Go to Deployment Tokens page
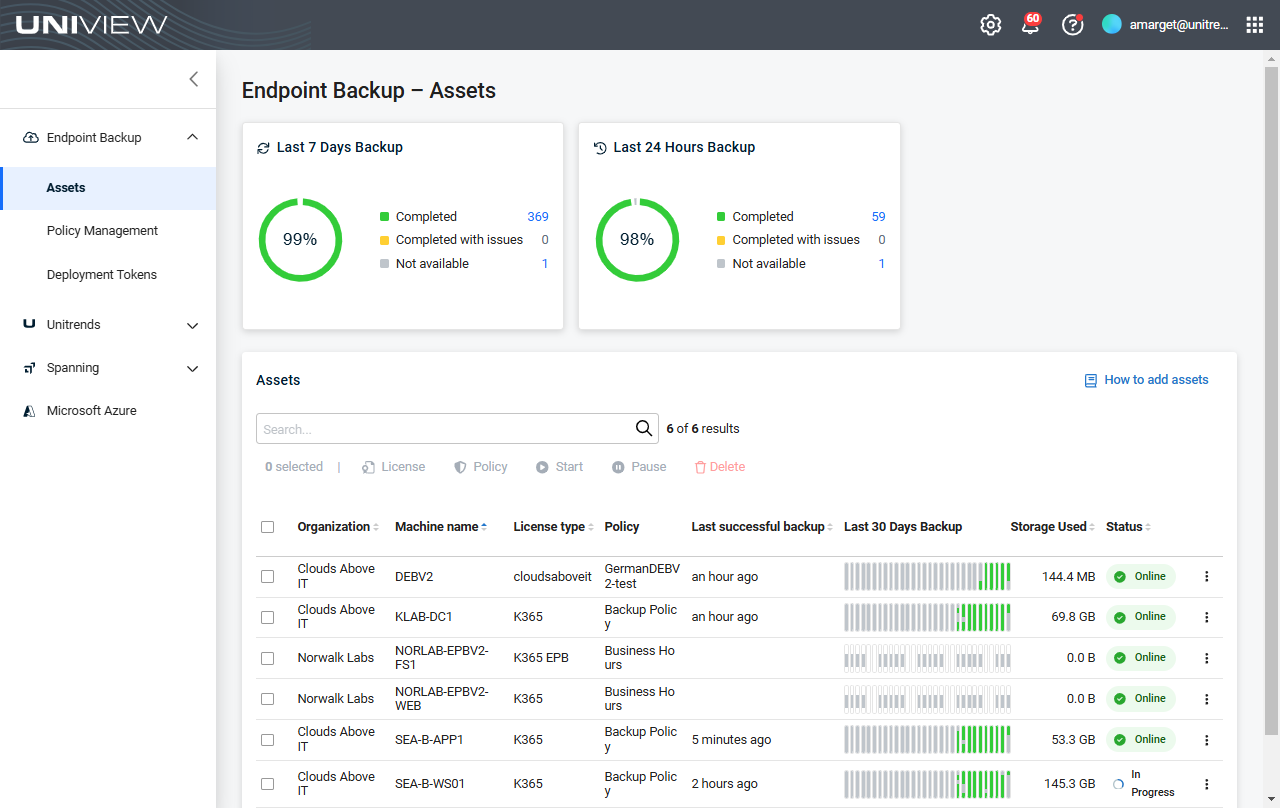 [x=101, y=275]
